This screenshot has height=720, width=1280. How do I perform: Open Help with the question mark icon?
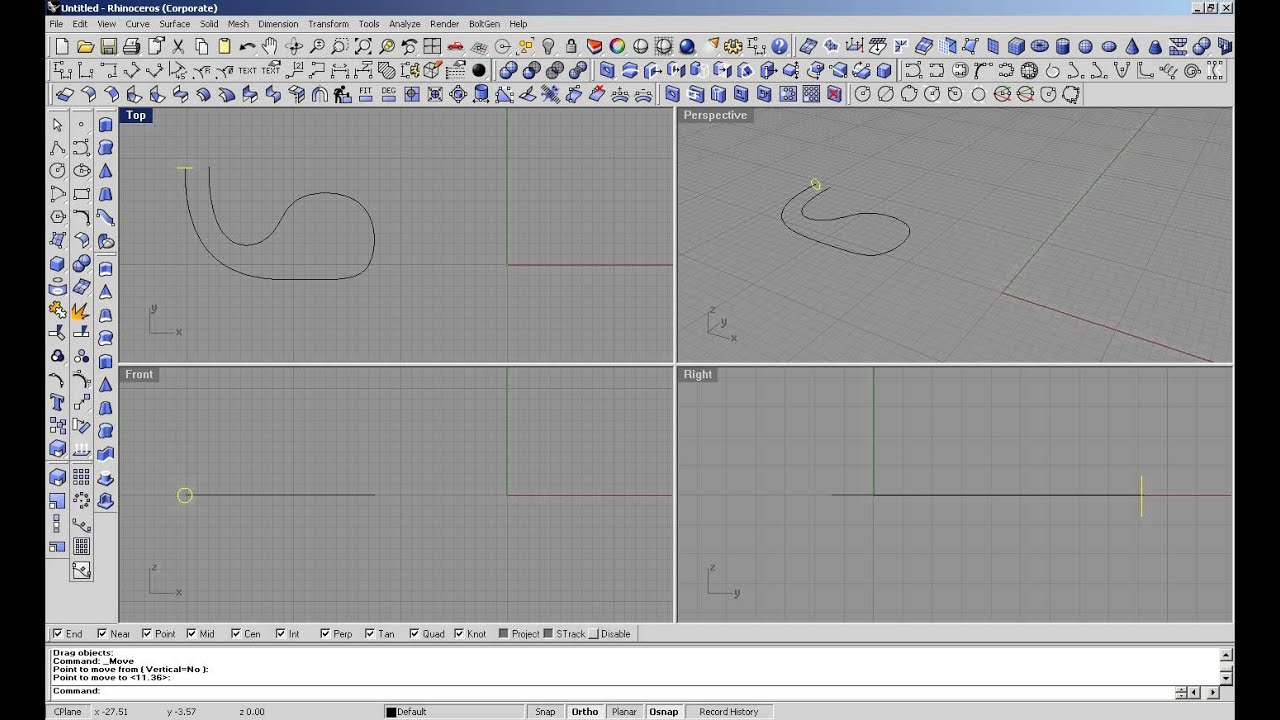point(779,46)
